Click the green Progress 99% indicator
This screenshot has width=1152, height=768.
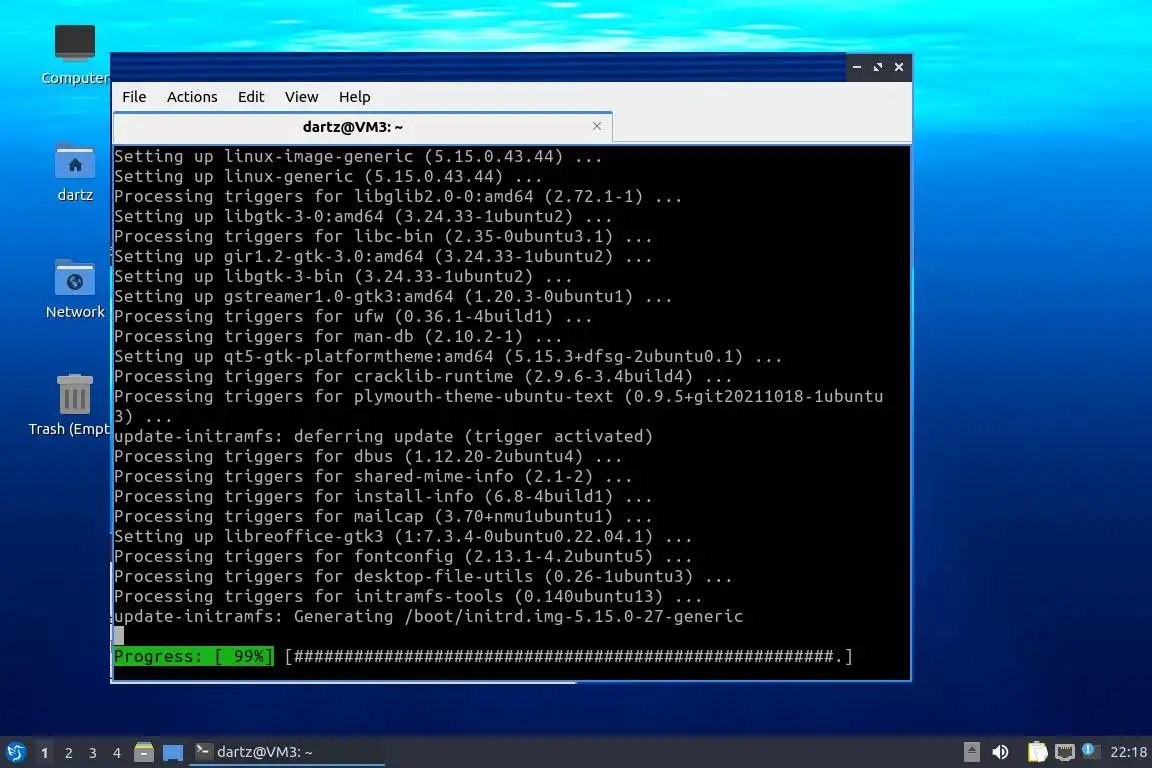click(194, 656)
